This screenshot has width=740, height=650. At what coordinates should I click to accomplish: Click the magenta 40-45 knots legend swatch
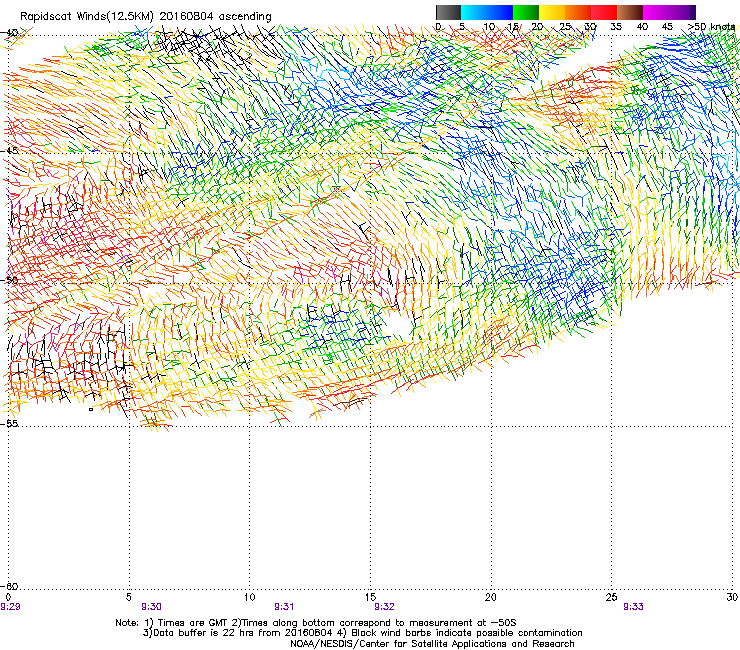(656, 12)
